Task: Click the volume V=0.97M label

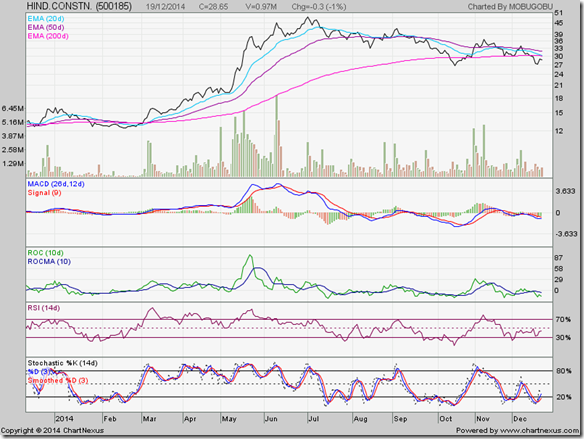Action: (x=261, y=7)
